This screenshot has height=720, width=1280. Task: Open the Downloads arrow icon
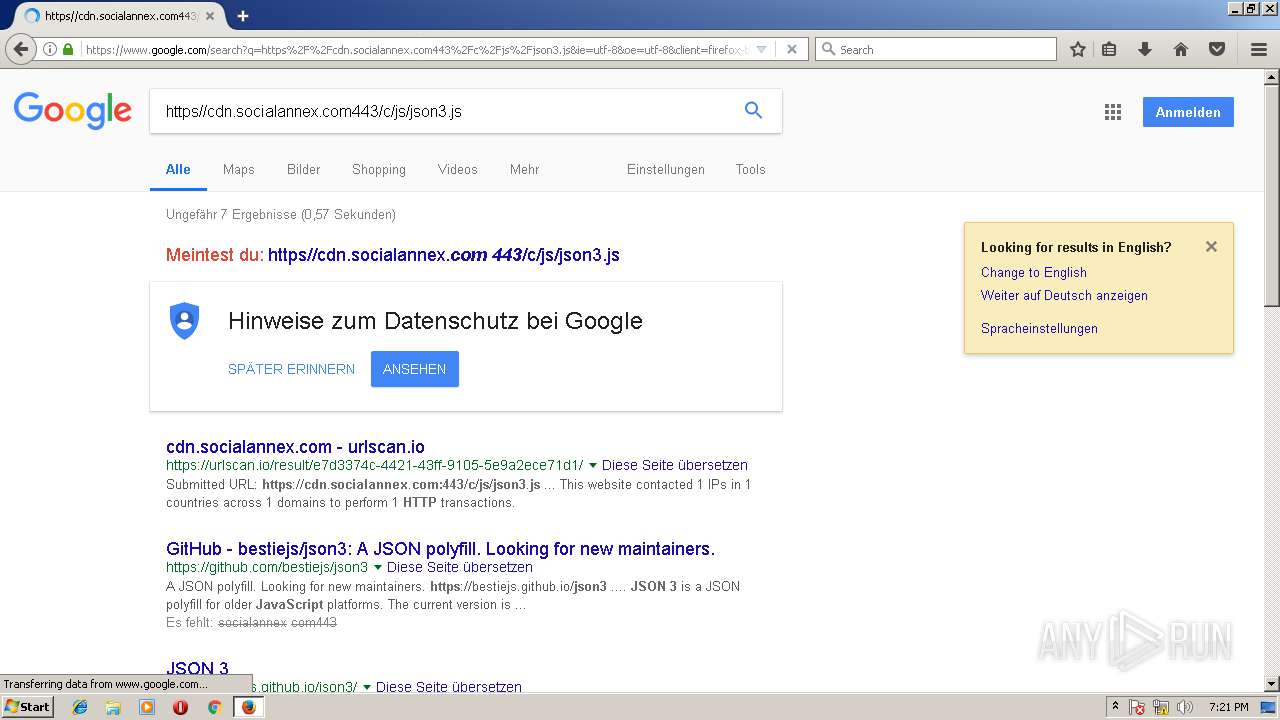pyautogui.click(x=1145, y=49)
